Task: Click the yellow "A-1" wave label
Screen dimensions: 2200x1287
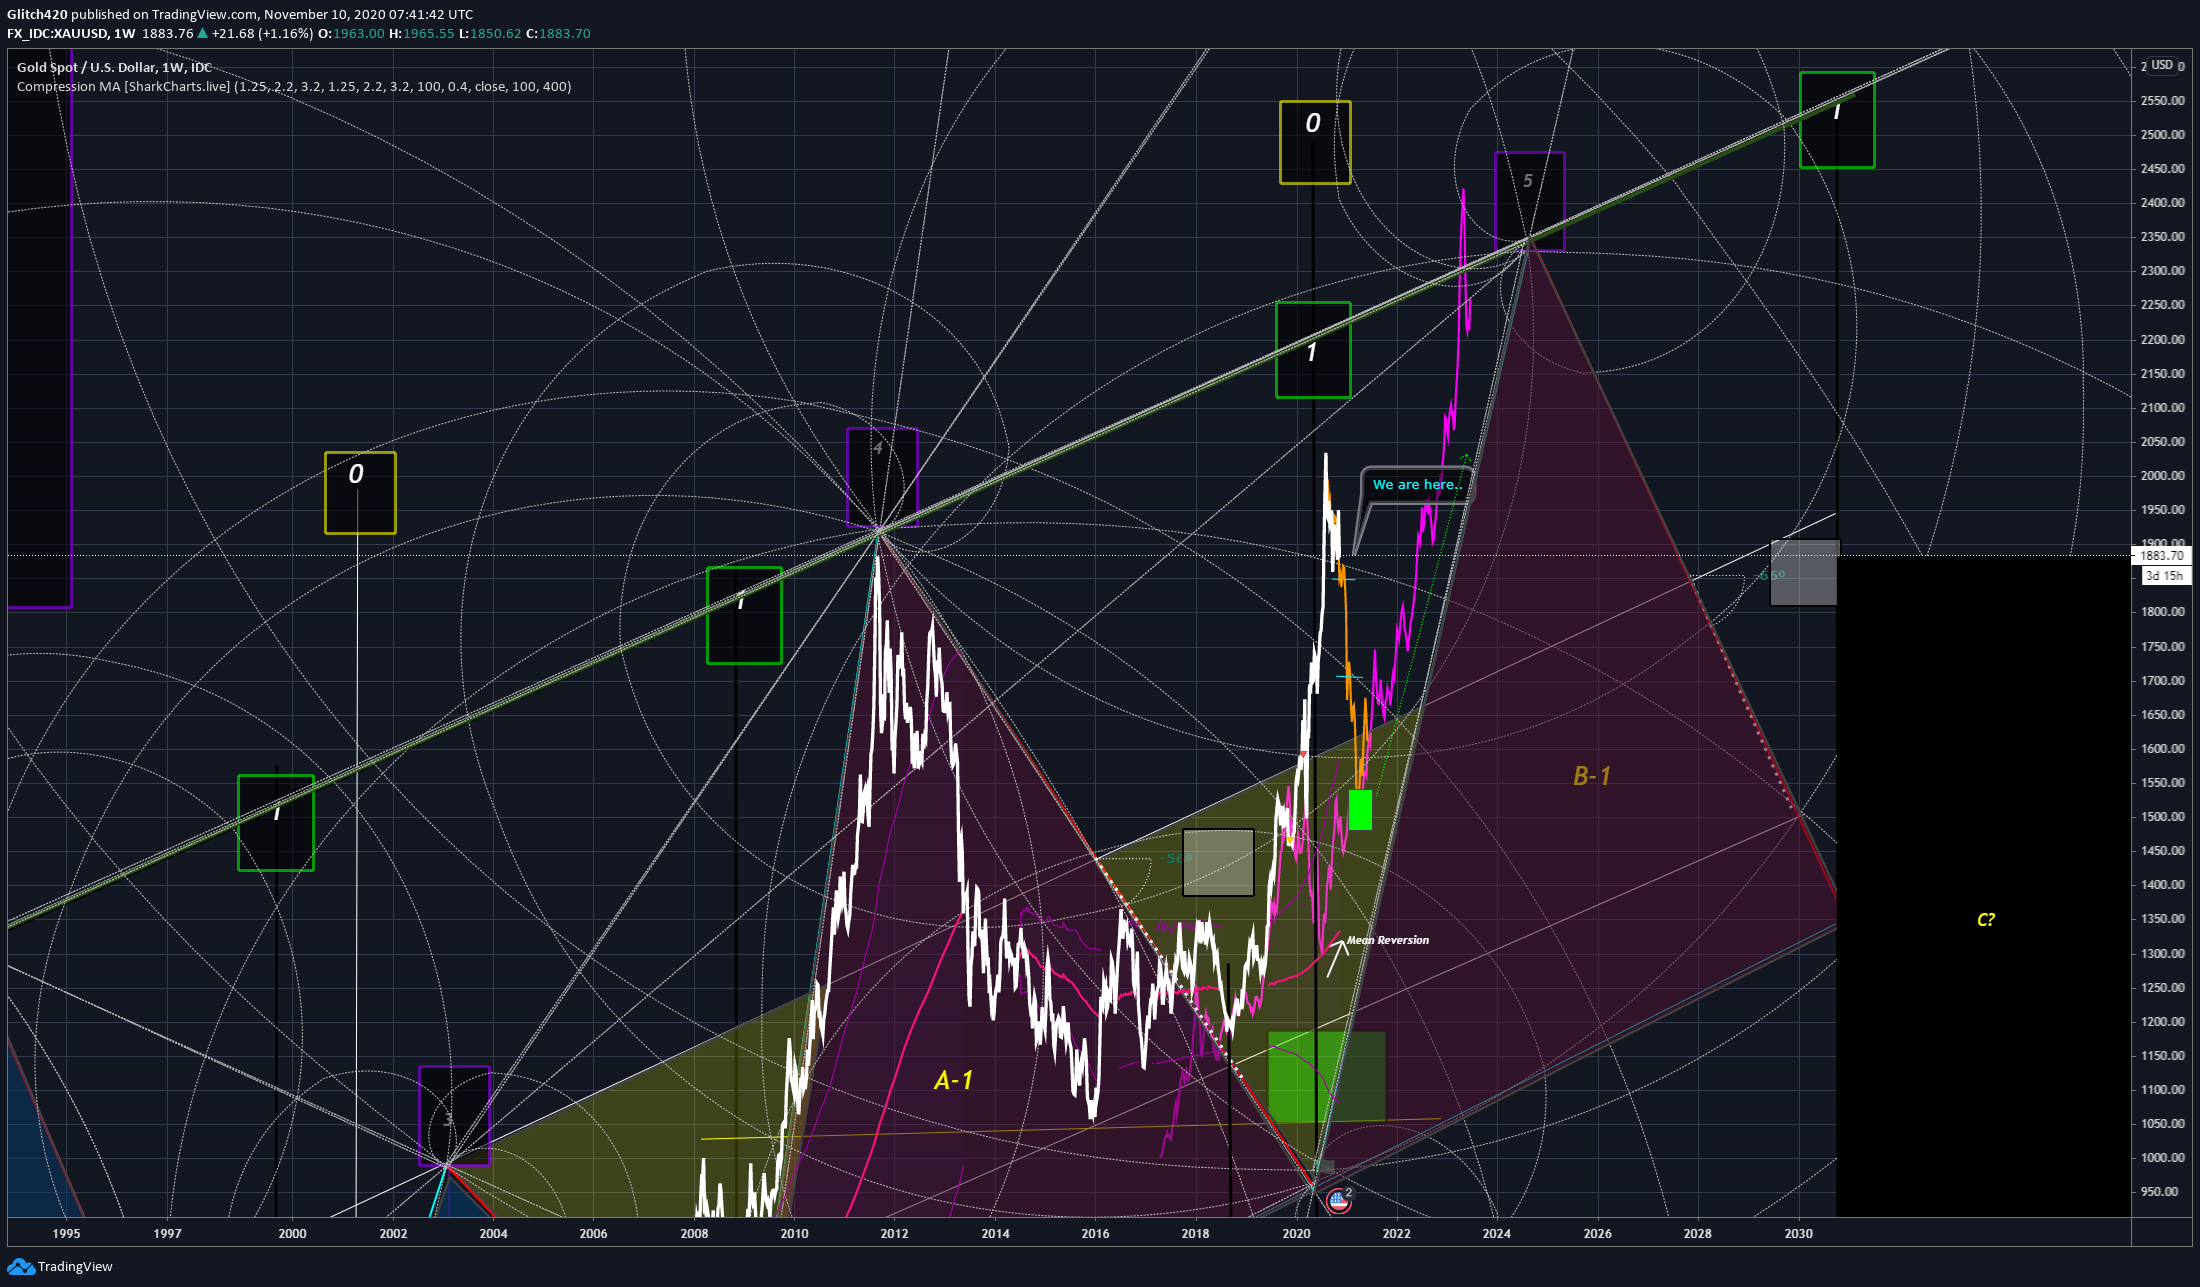Action: tap(953, 1080)
